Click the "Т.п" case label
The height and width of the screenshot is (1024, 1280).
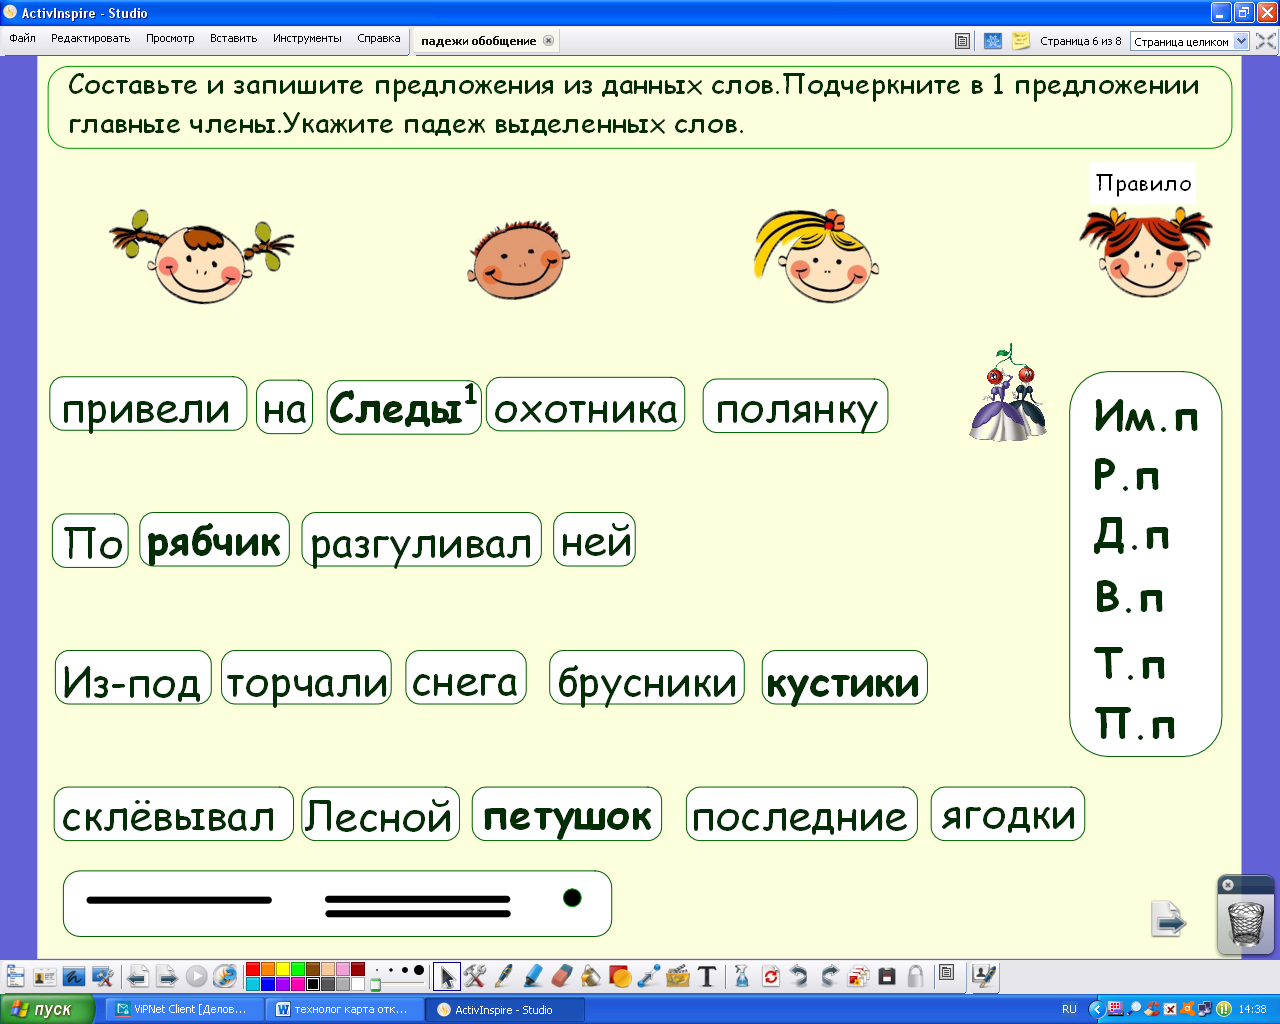click(1130, 663)
